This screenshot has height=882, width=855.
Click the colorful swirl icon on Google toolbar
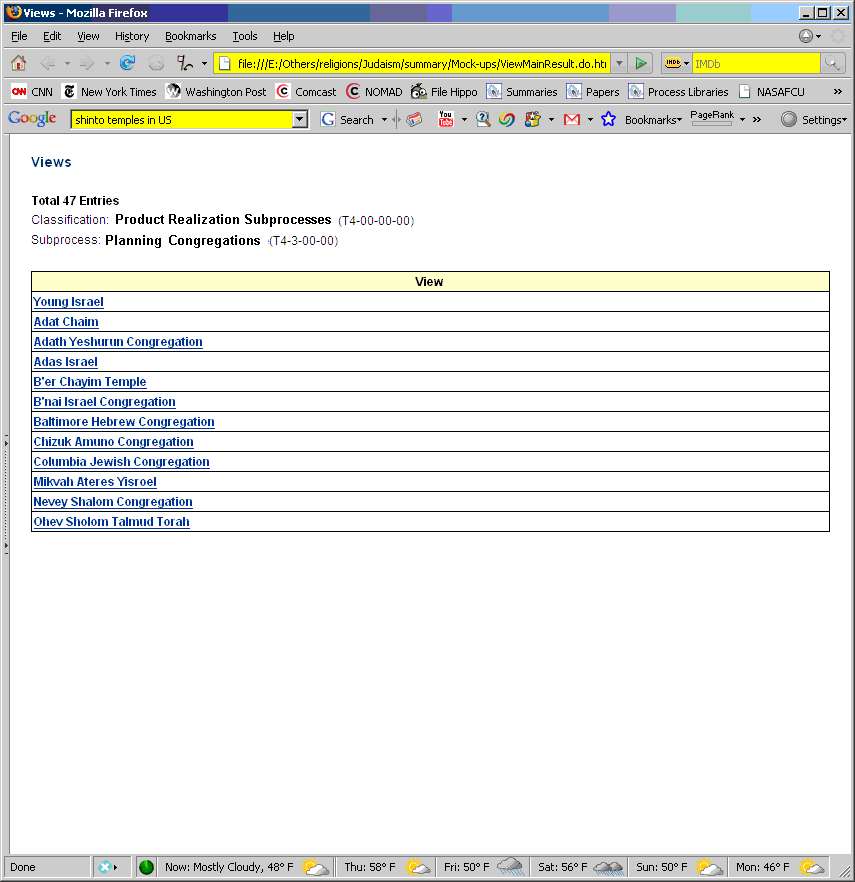tap(507, 119)
